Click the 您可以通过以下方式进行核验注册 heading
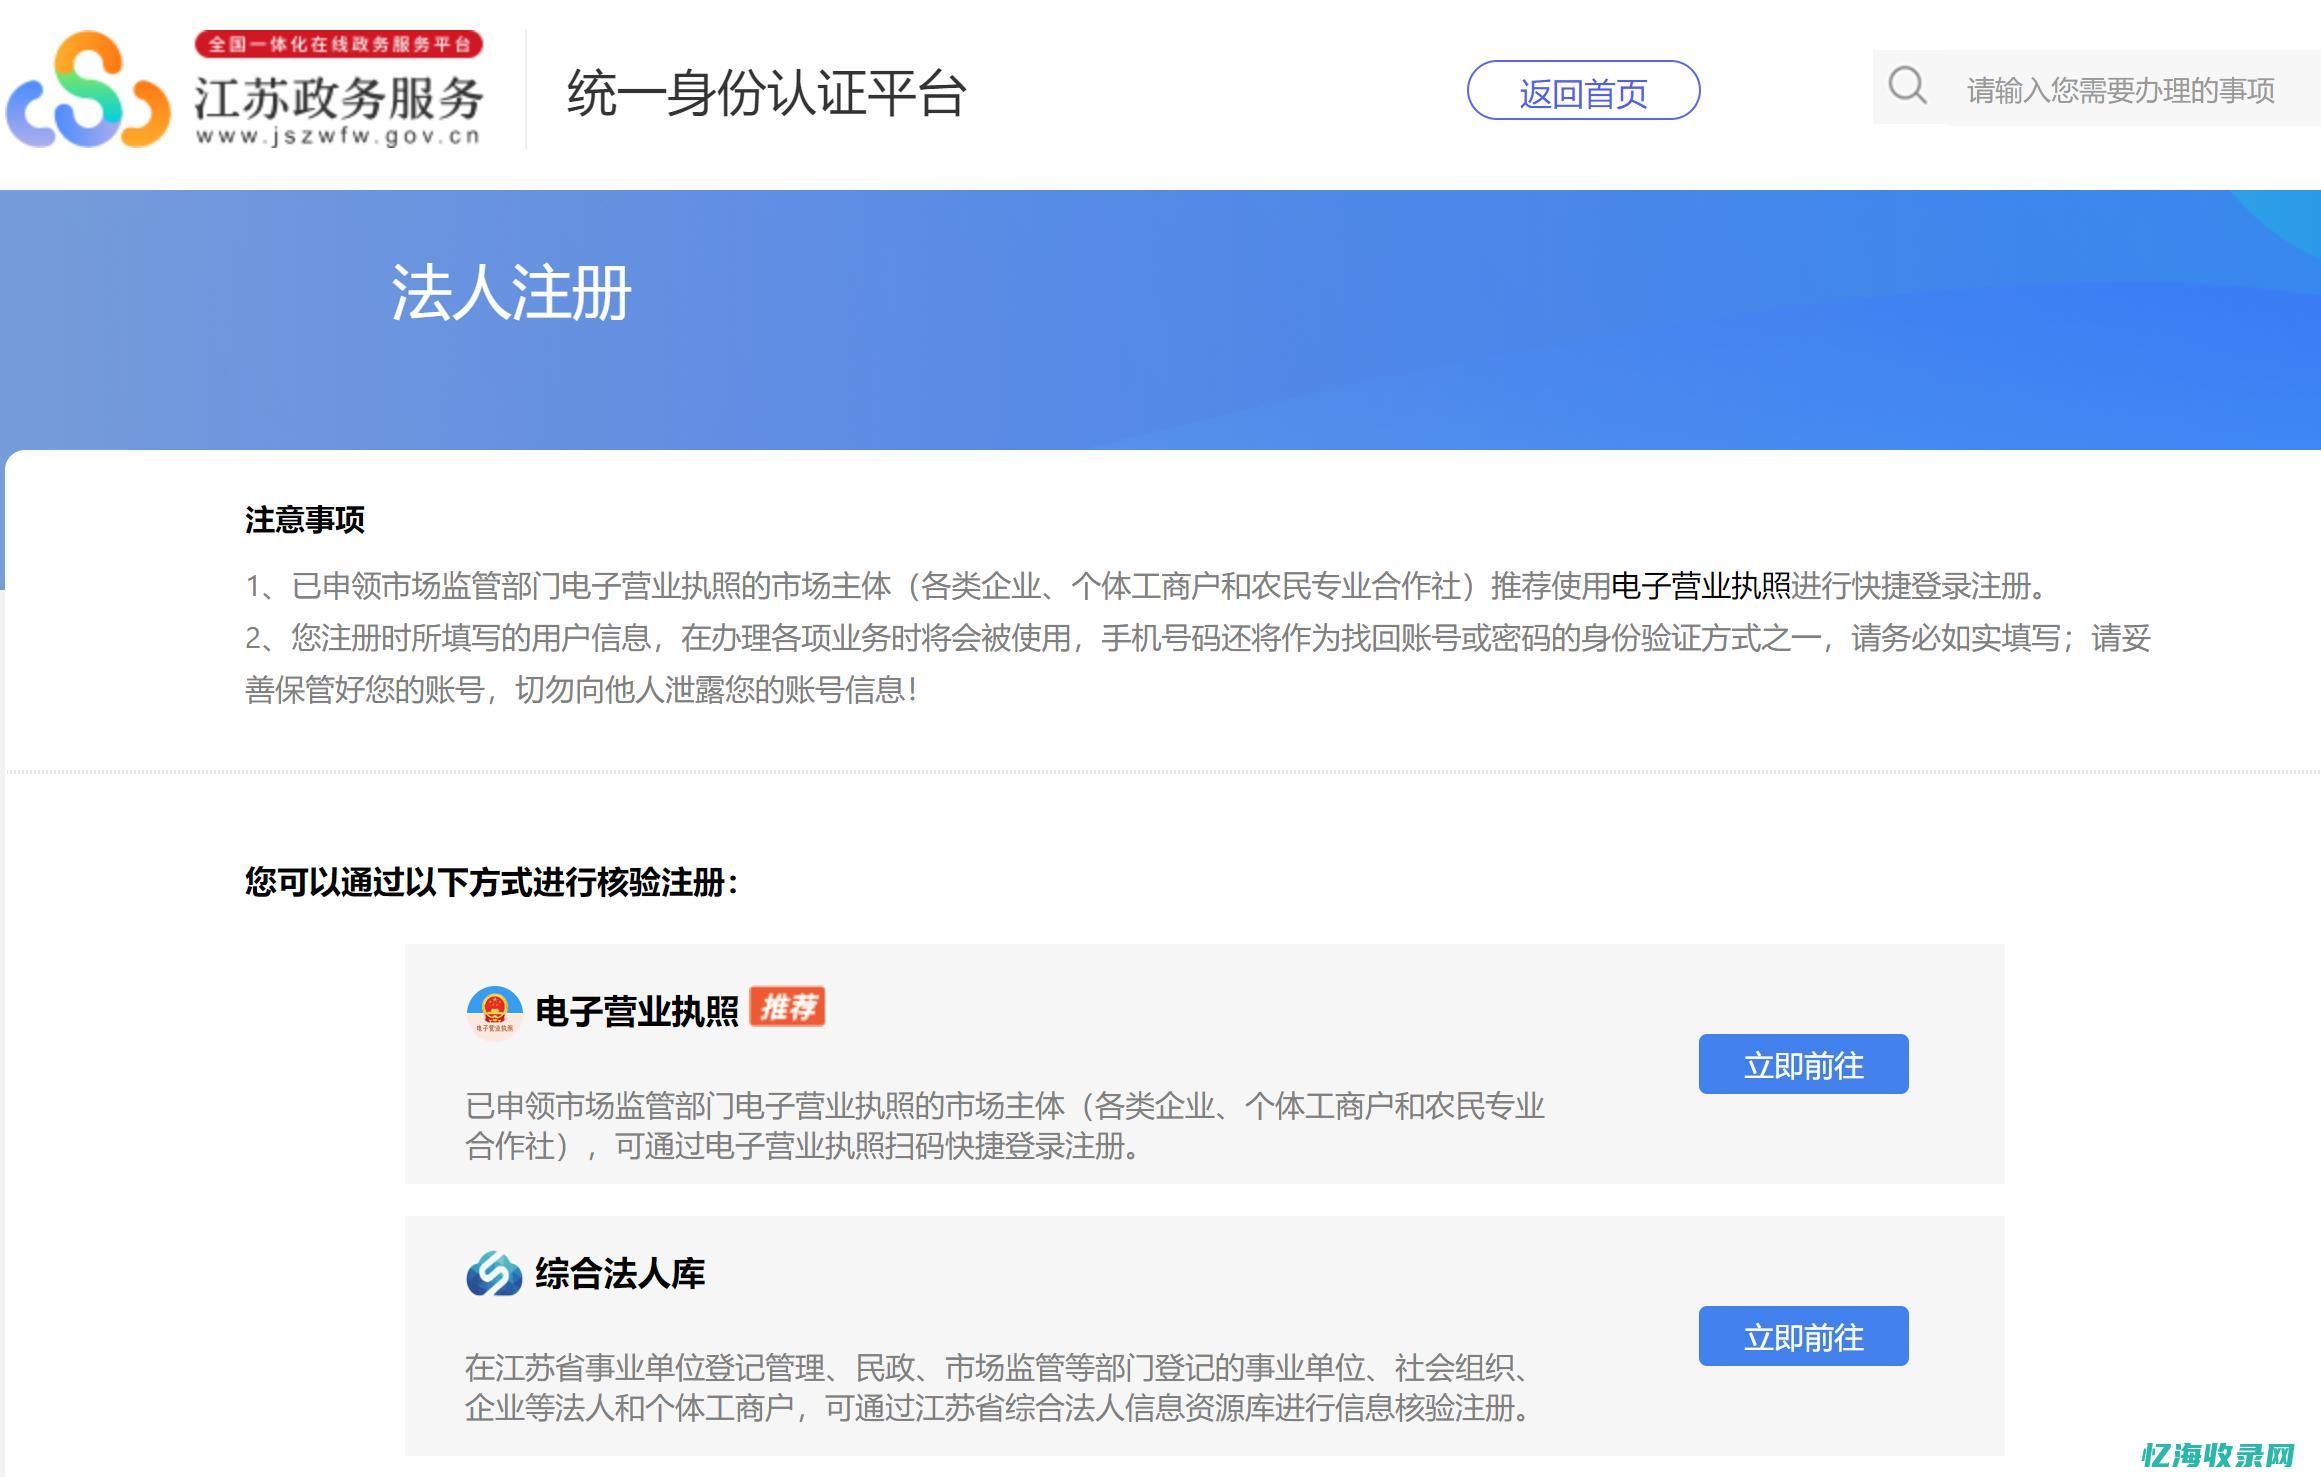The height and width of the screenshot is (1477, 2321). tap(488, 883)
